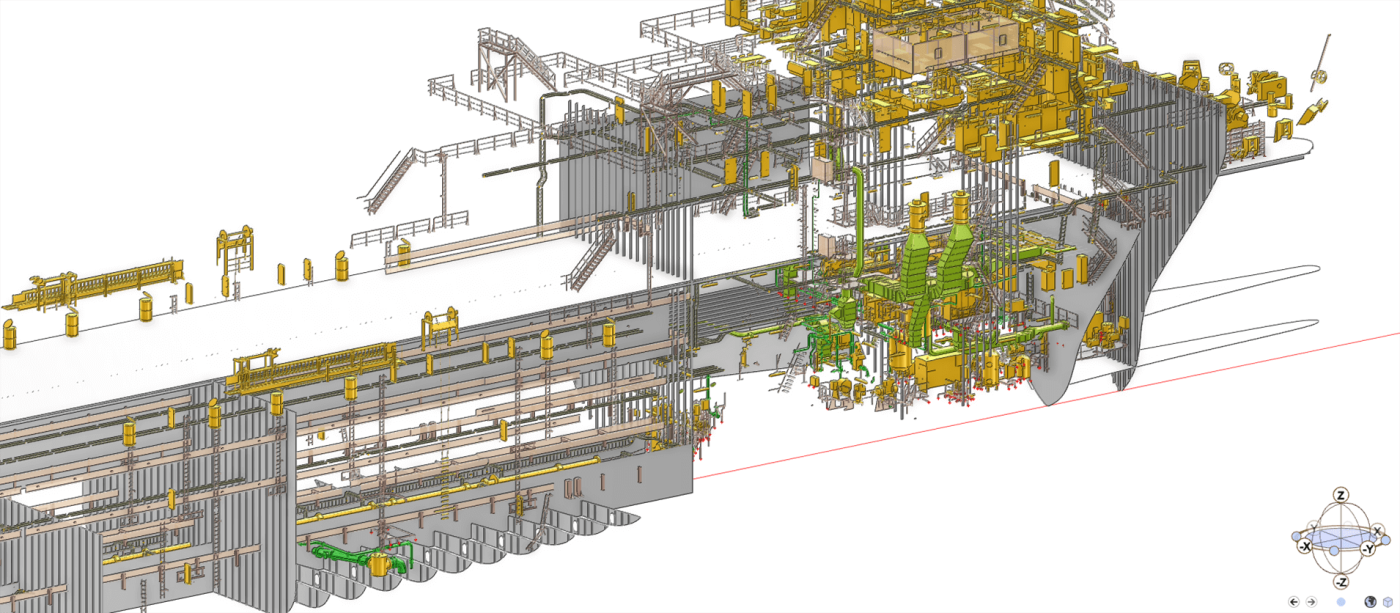Go to next view with the right arrow

click(1311, 602)
